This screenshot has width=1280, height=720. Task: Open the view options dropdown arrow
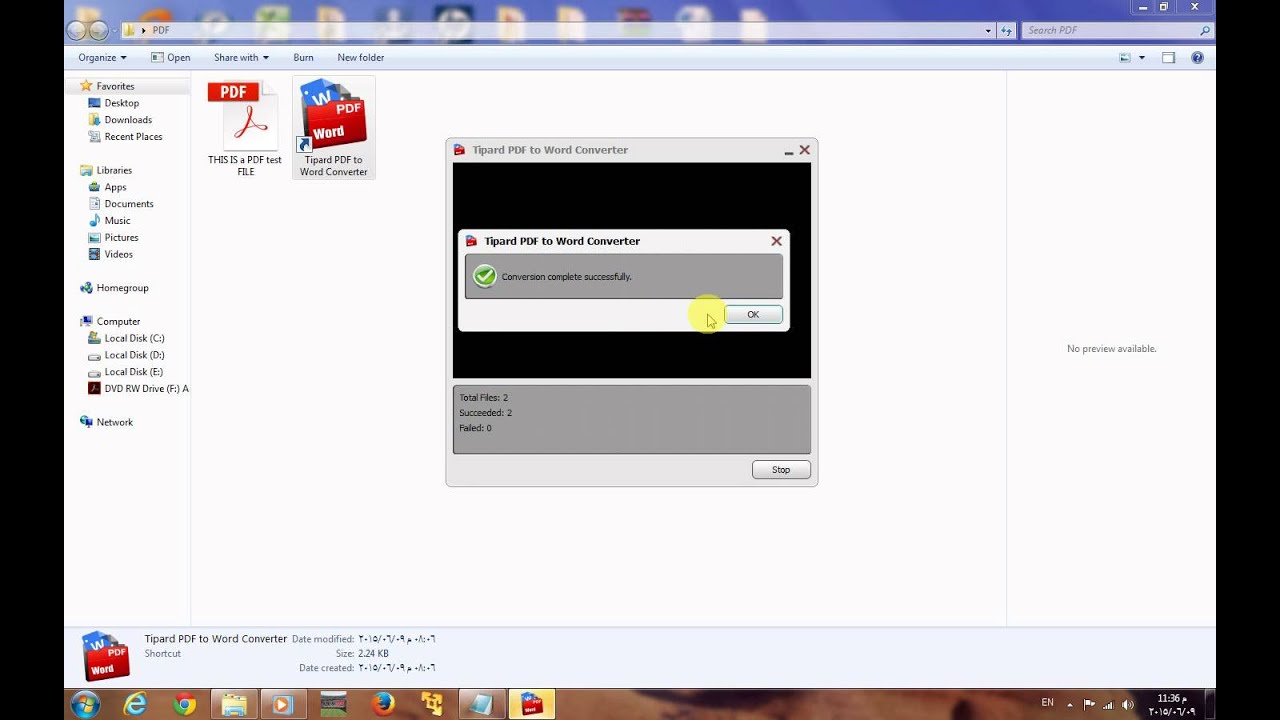pos(1142,58)
